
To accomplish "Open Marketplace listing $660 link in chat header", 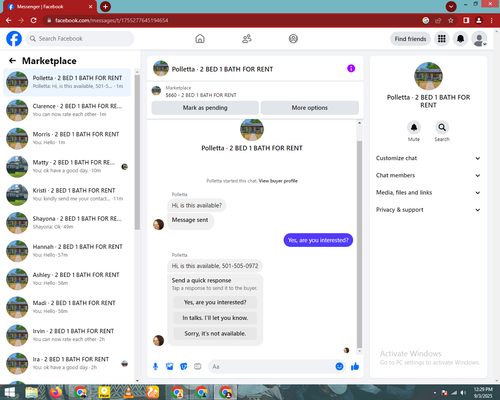I will (201, 95).
